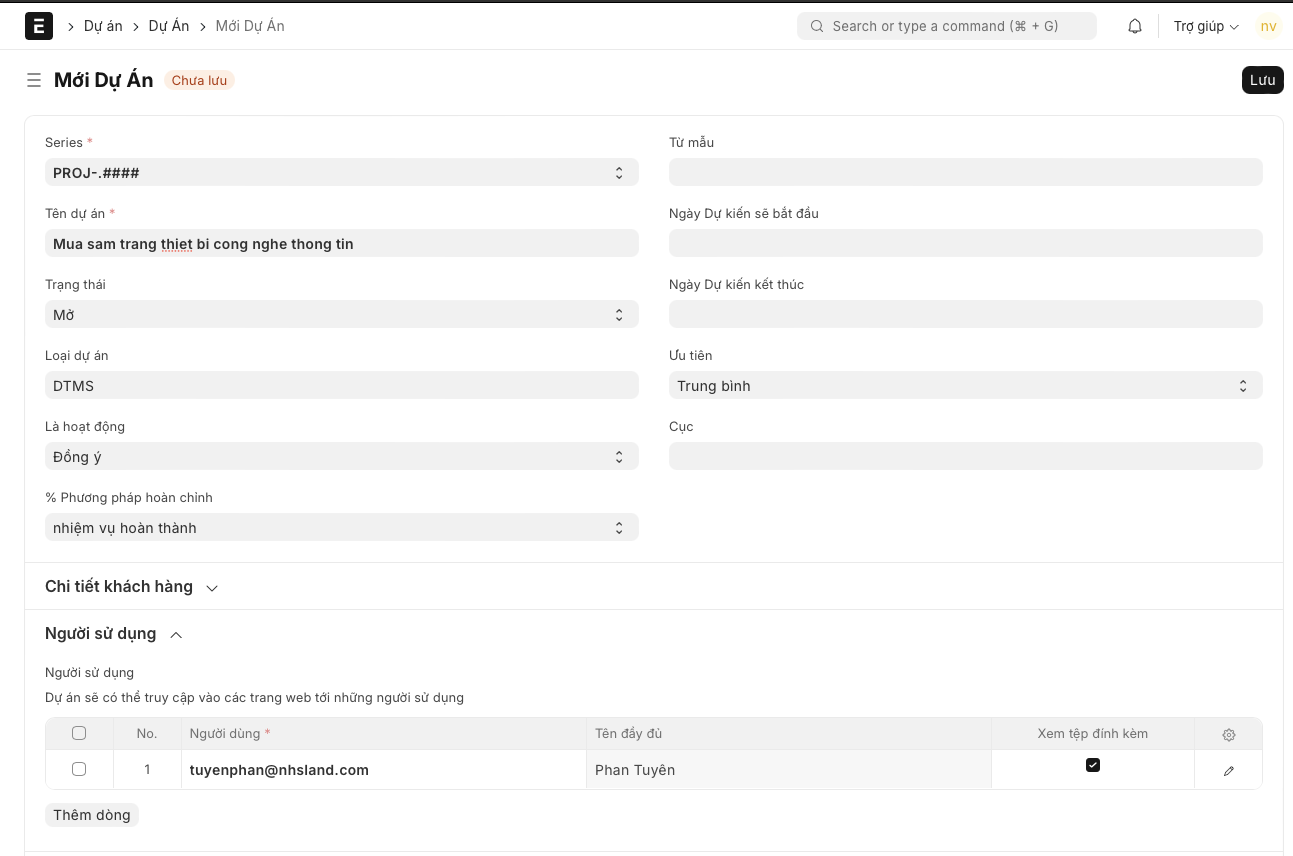Screen dimensions: 1293x856
Task: Click the 'Ngày Dự kiến sẽ bắt đầu' field
Action: (965, 243)
